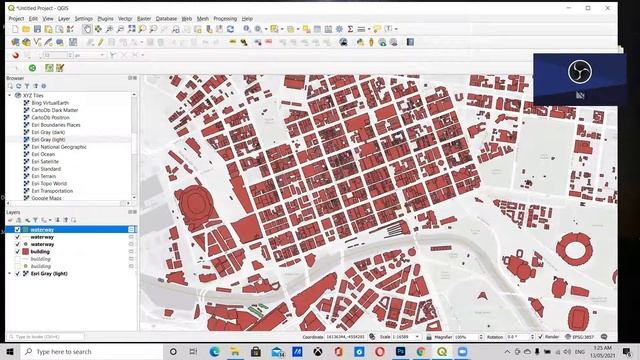This screenshot has height=360, width=640.
Task: Click the Refresh map icon
Action: 231,29
